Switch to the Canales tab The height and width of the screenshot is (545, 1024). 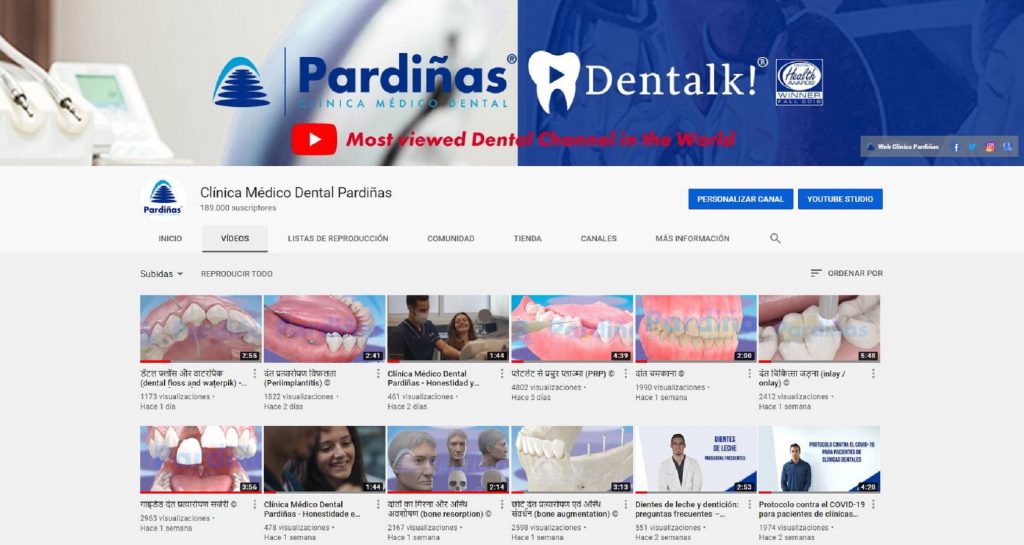(x=598, y=238)
